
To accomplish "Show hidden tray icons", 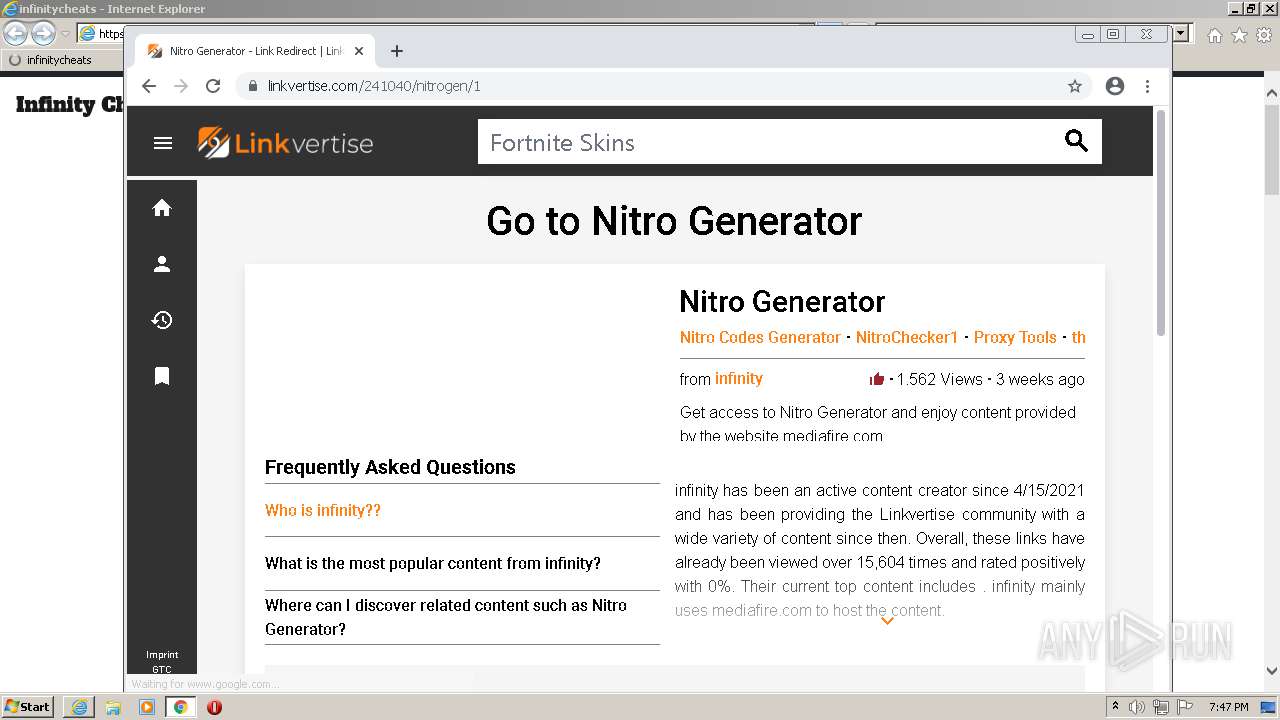I will [x=1116, y=707].
